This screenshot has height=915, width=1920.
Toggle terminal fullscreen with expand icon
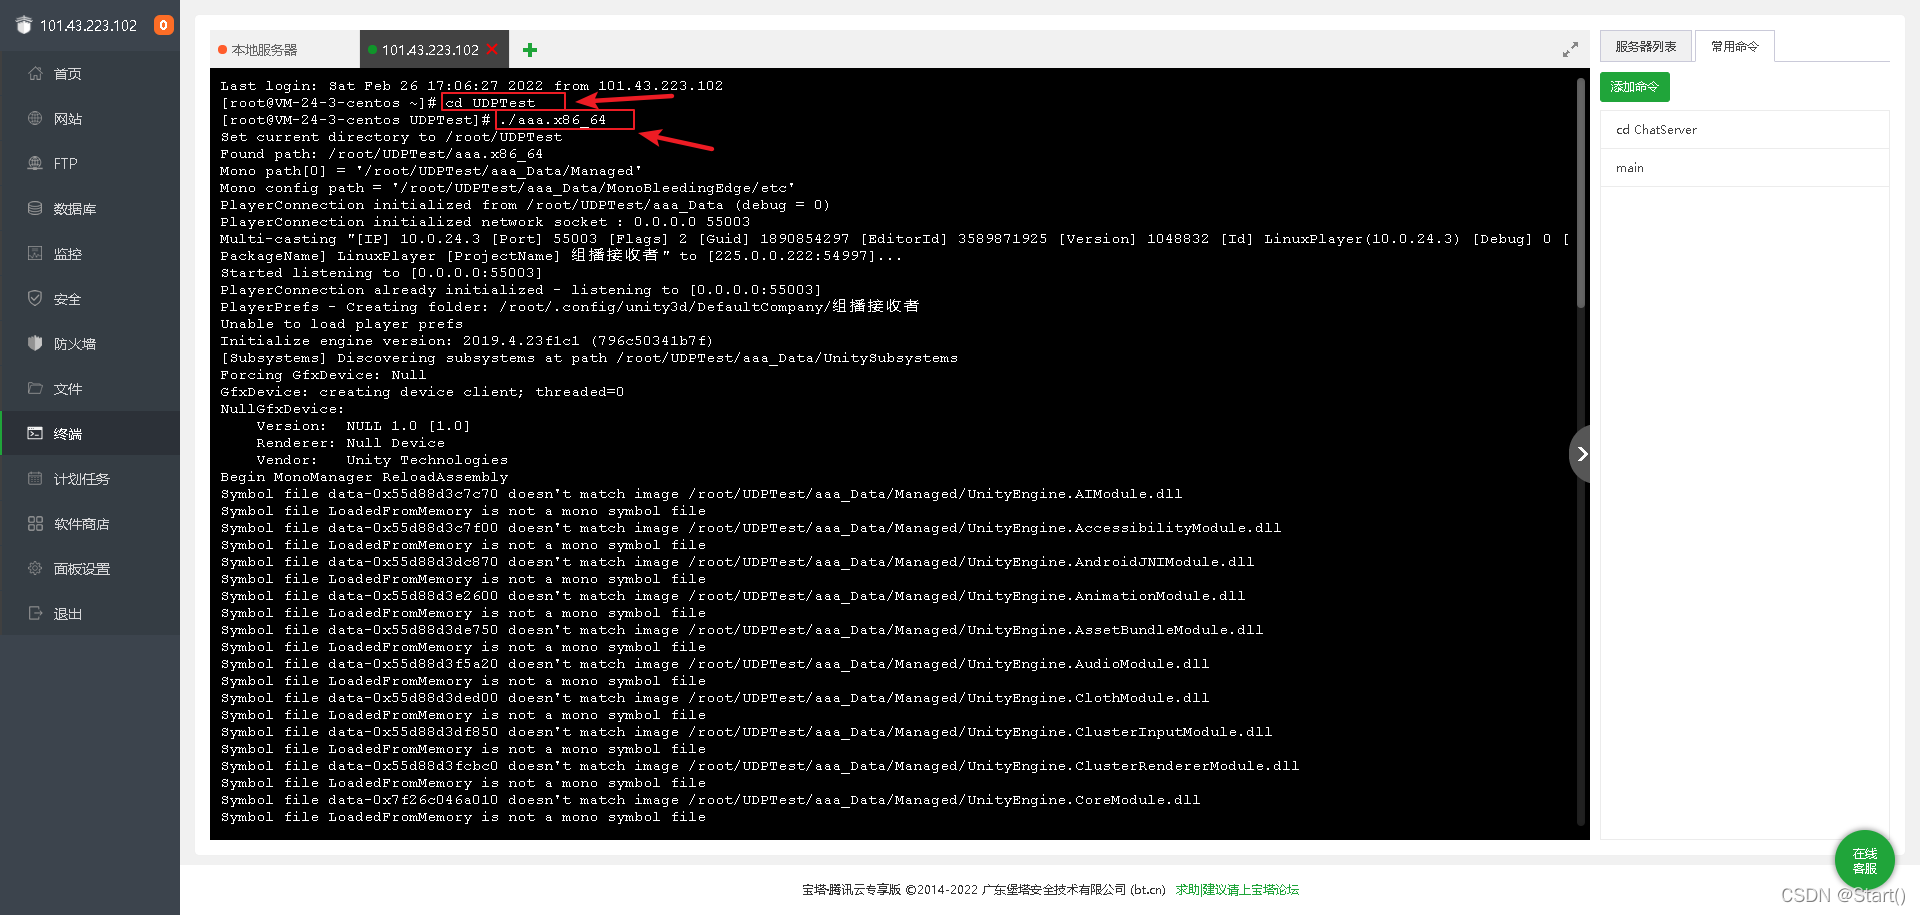click(x=1570, y=49)
